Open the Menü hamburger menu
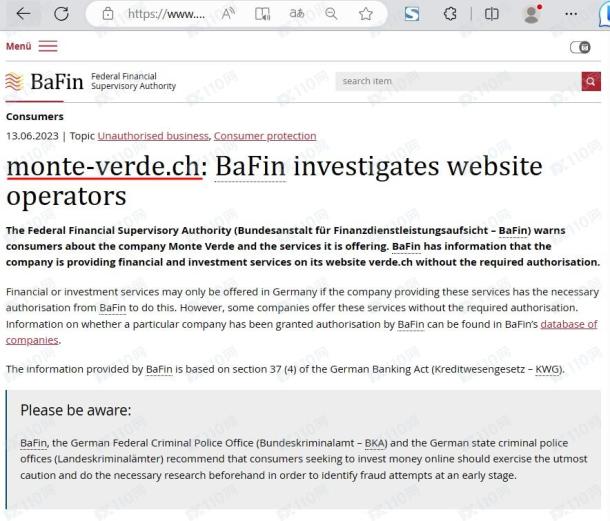The image size is (610, 521). pyautogui.click(x=32, y=46)
